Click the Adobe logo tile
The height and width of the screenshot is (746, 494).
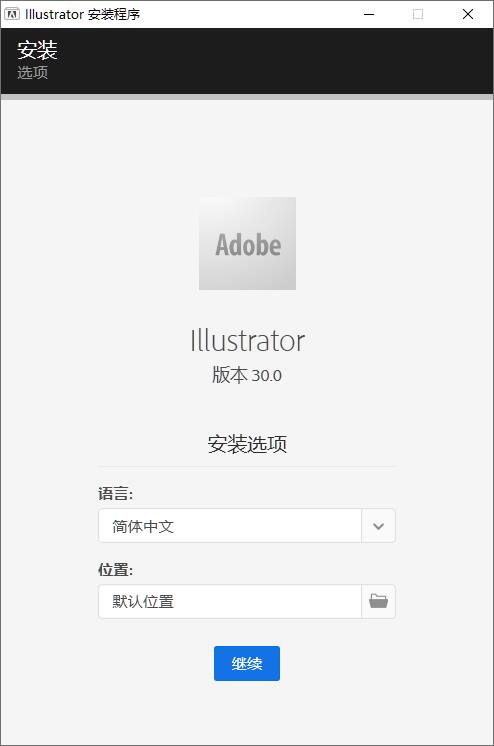coord(247,244)
